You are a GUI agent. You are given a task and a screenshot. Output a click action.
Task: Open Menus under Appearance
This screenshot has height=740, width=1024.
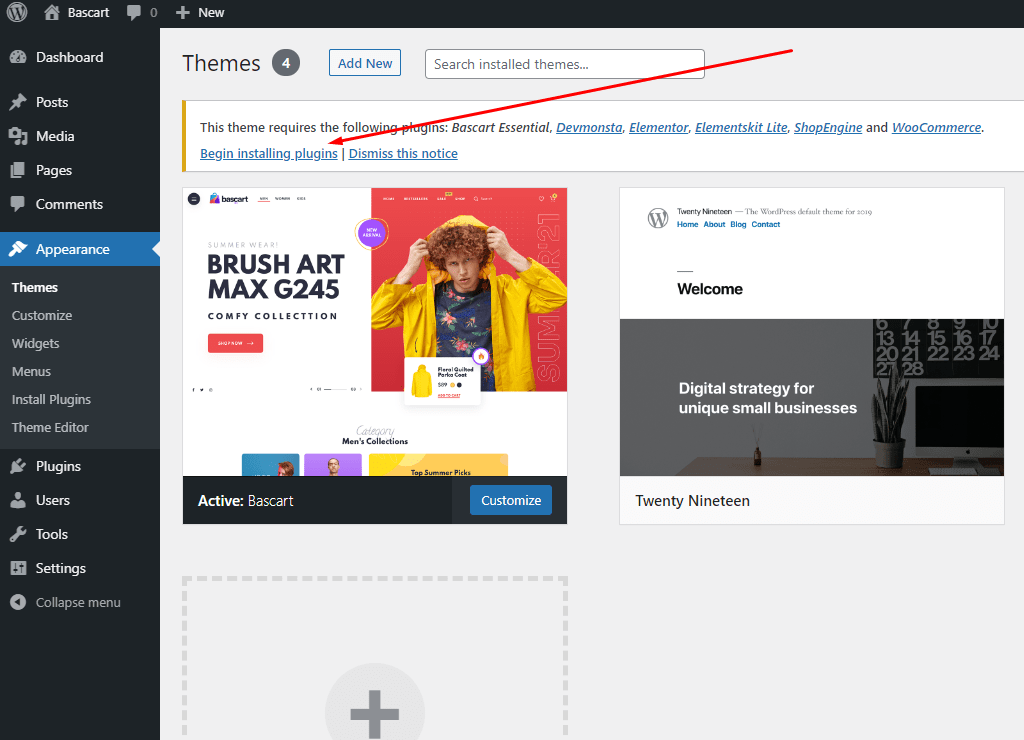(x=31, y=372)
